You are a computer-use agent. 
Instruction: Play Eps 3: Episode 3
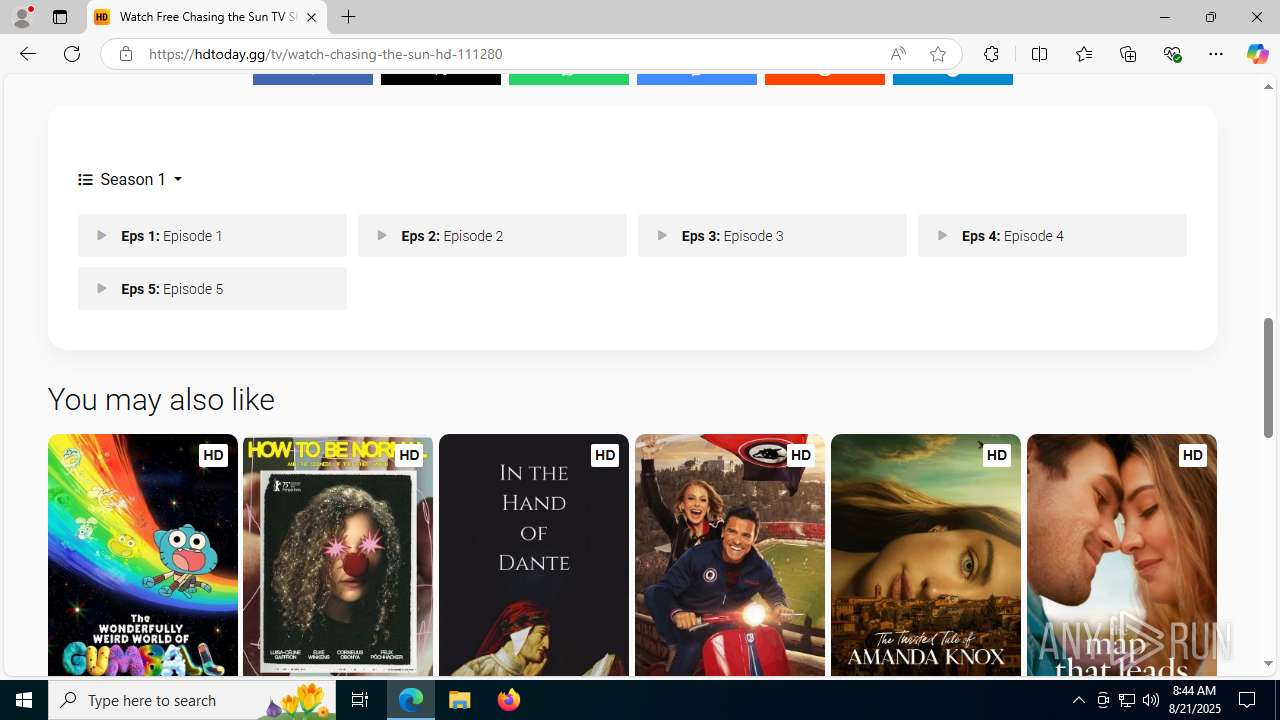click(x=772, y=236)
